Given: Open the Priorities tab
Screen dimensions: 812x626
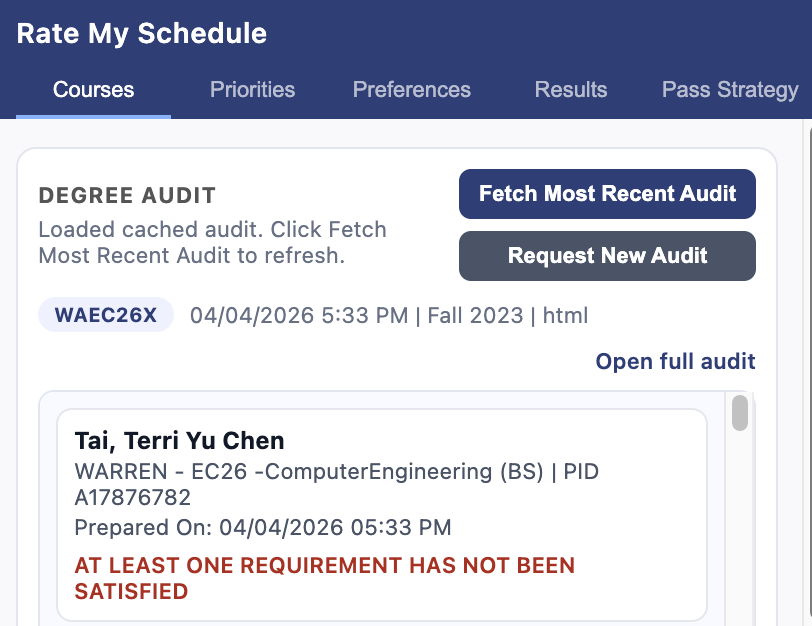Looking at the screenshot, I should pos(252,89).
